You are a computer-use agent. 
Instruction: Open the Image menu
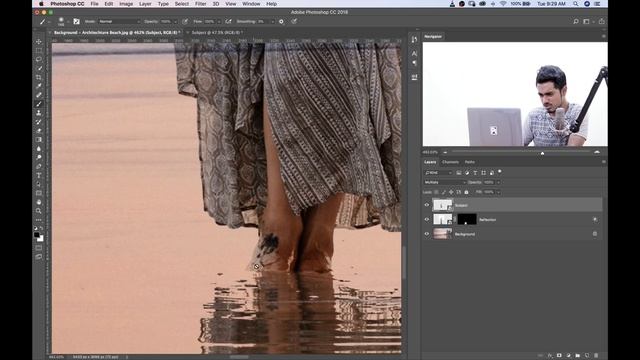tap(126, 4)
